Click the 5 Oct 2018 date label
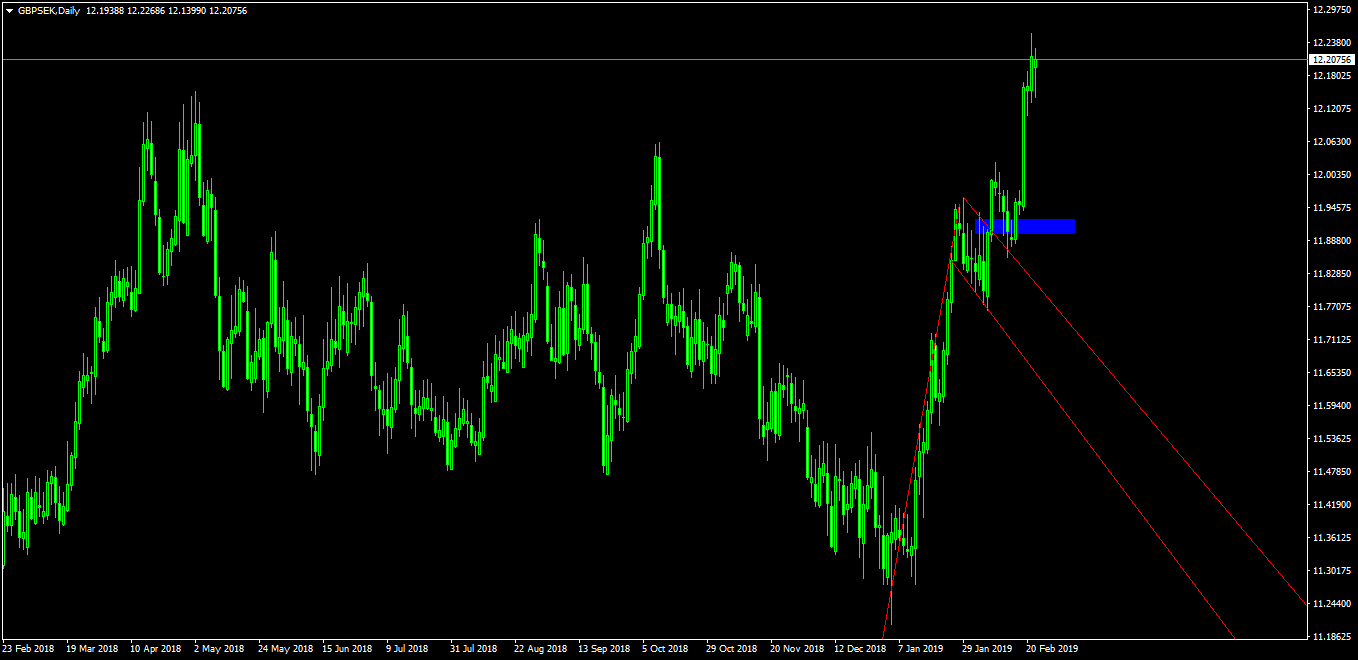Viewport: 1358px width, 660px height. 666,648
